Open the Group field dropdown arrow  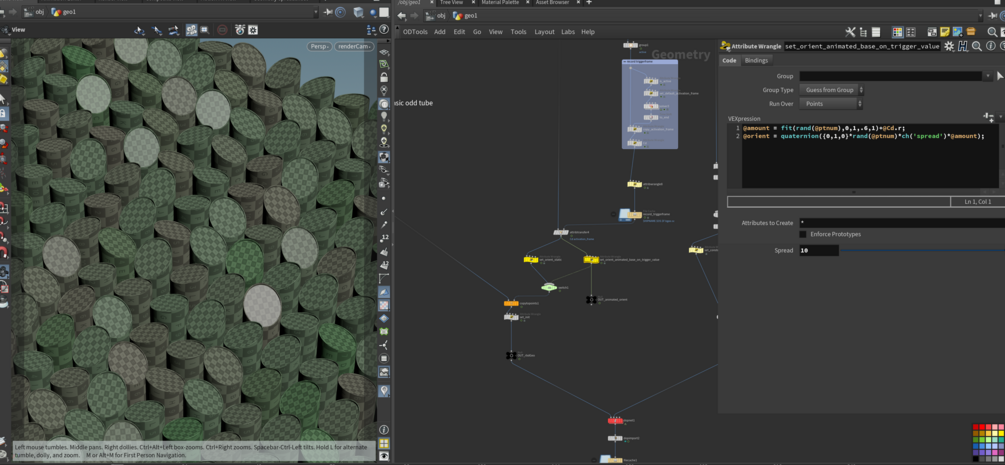tap(987, 76)
